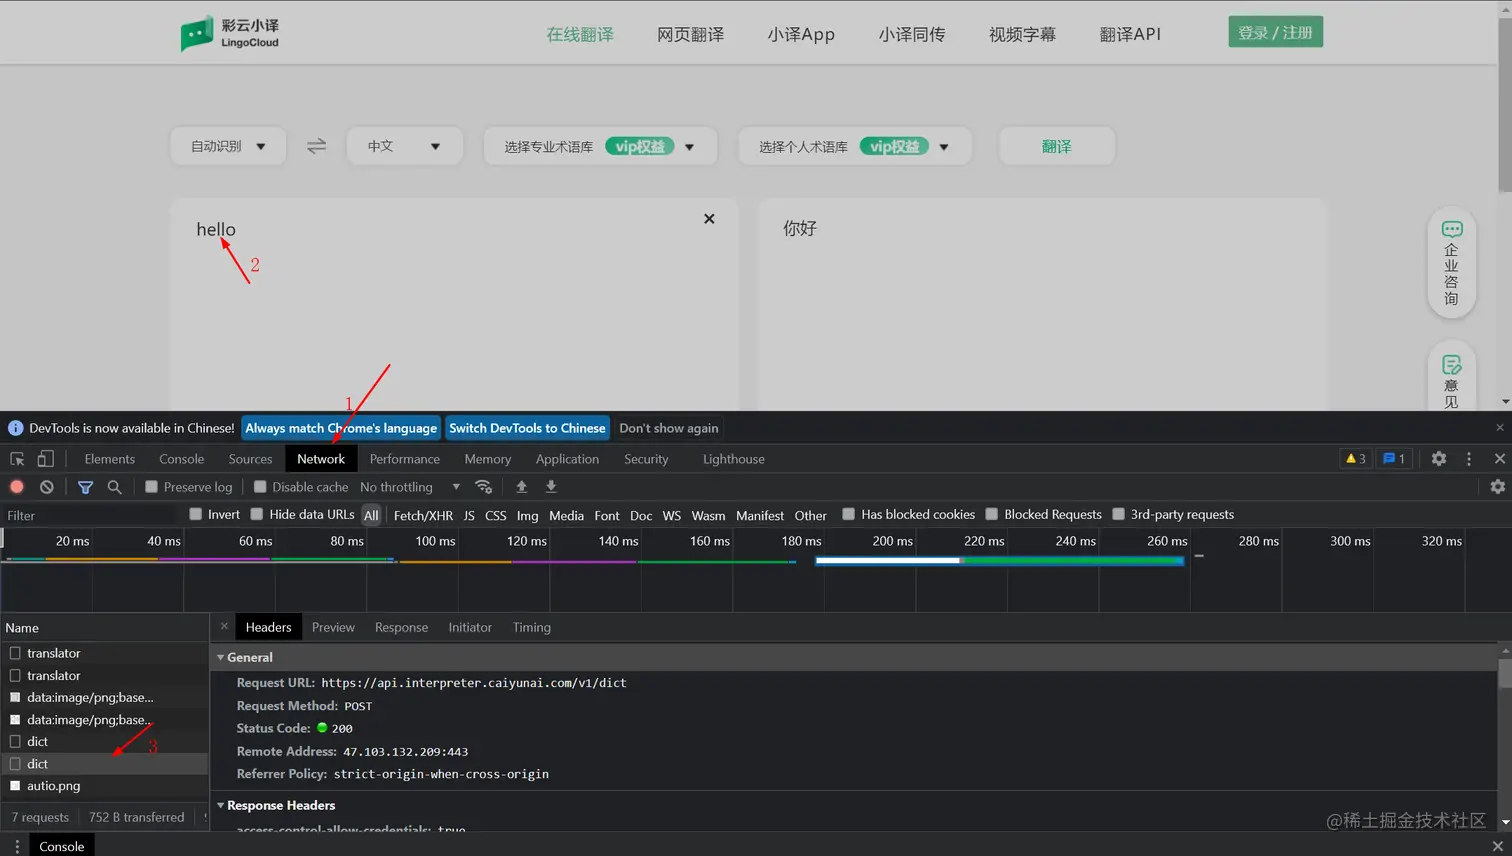Click the hello source text area
1512x856 pixels.
pos(455,304)
